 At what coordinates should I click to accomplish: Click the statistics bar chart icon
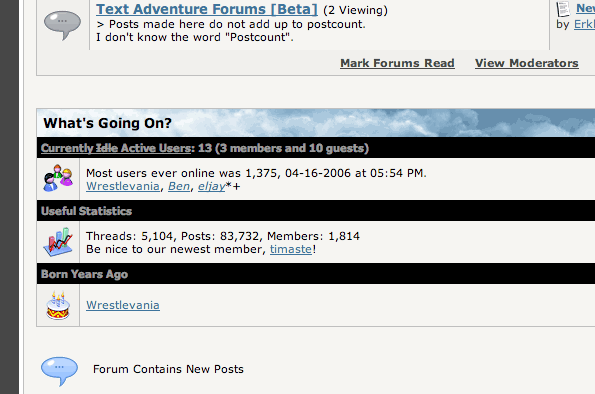[58, 242]
